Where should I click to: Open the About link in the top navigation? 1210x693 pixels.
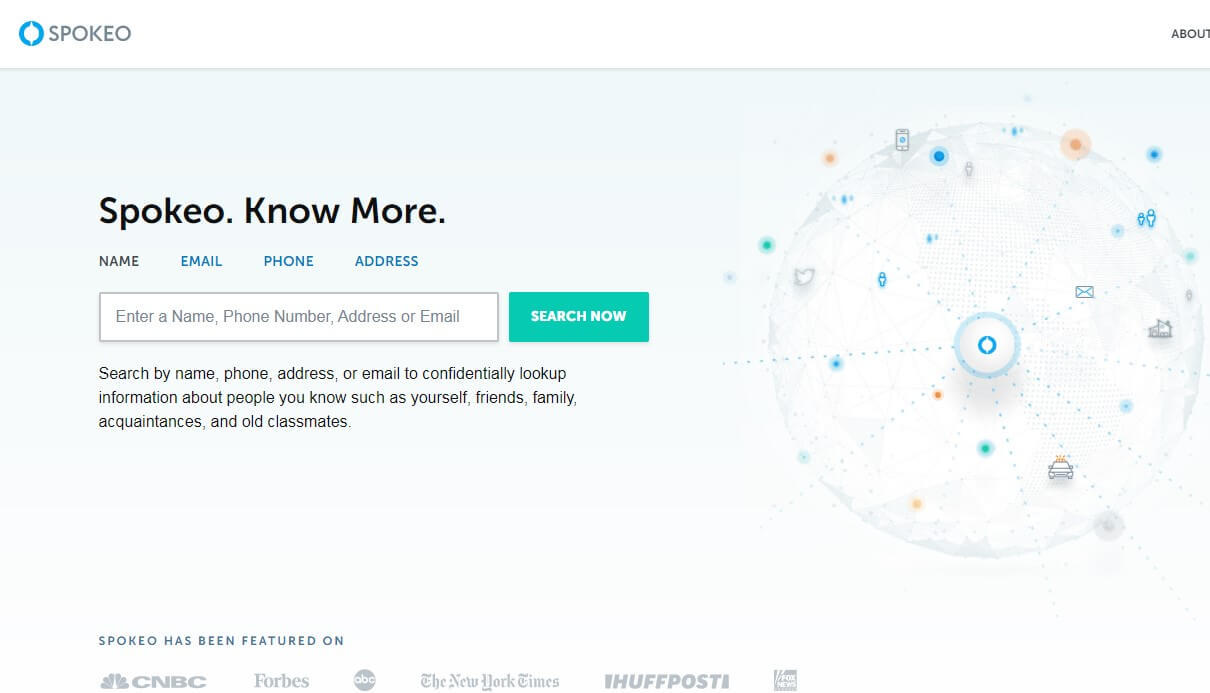[x=1190, y=34]
